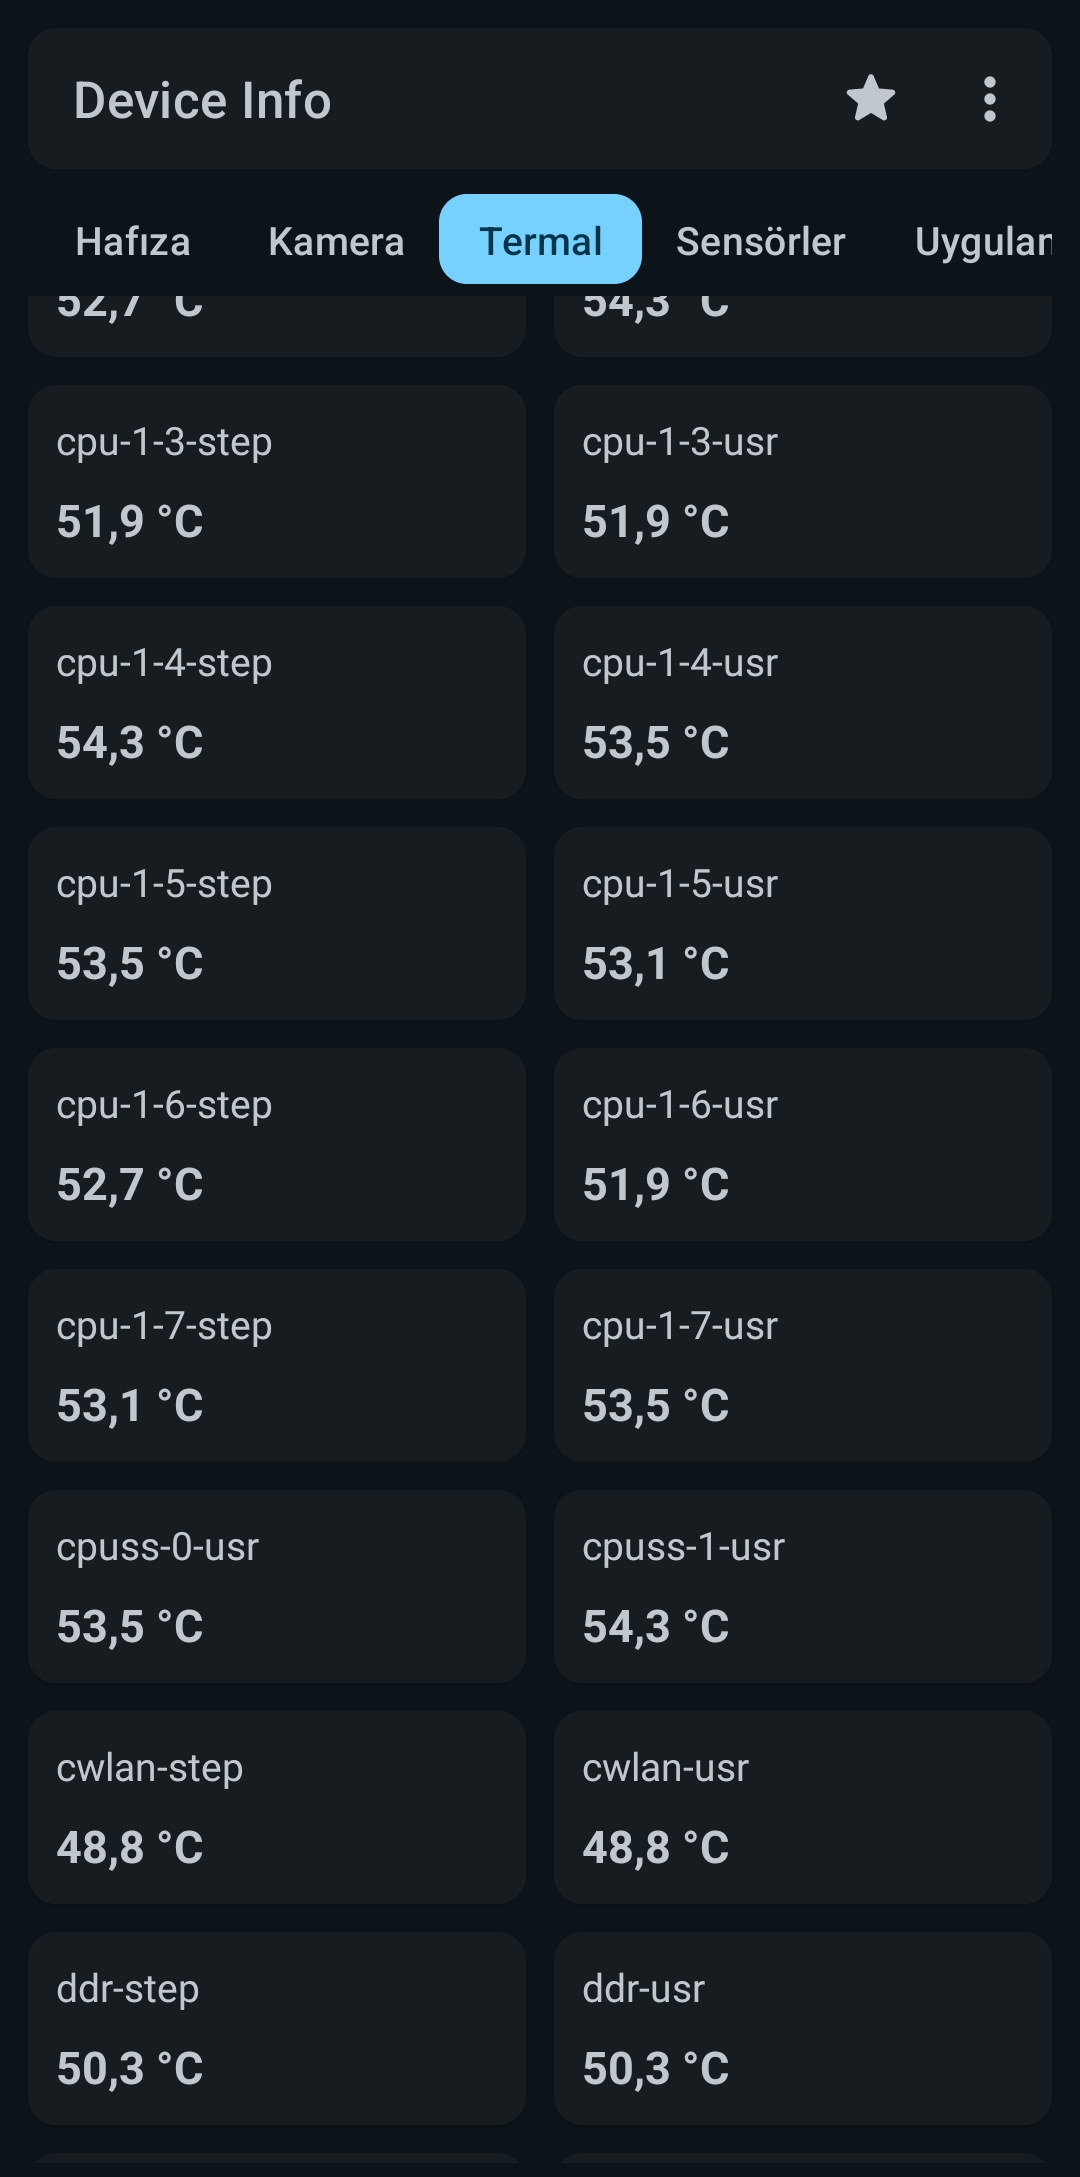
Task: Open the cpuss-0-usr card
Action: coord(277,1586)
